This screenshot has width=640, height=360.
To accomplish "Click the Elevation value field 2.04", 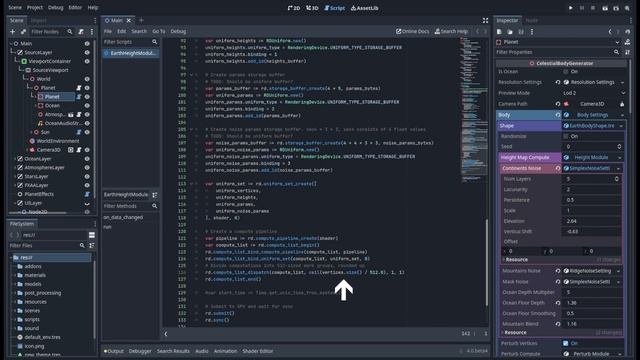I will tap(592, 221).
